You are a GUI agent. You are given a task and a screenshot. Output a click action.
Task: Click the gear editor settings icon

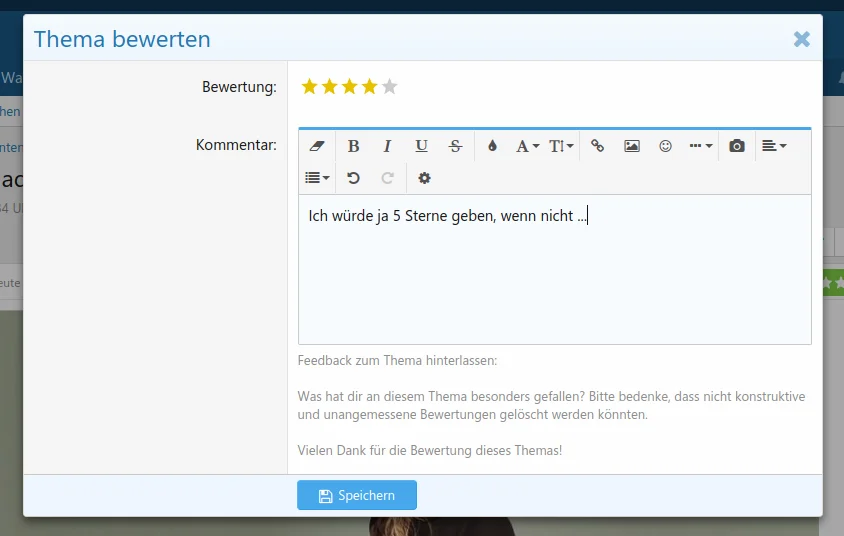424,178
